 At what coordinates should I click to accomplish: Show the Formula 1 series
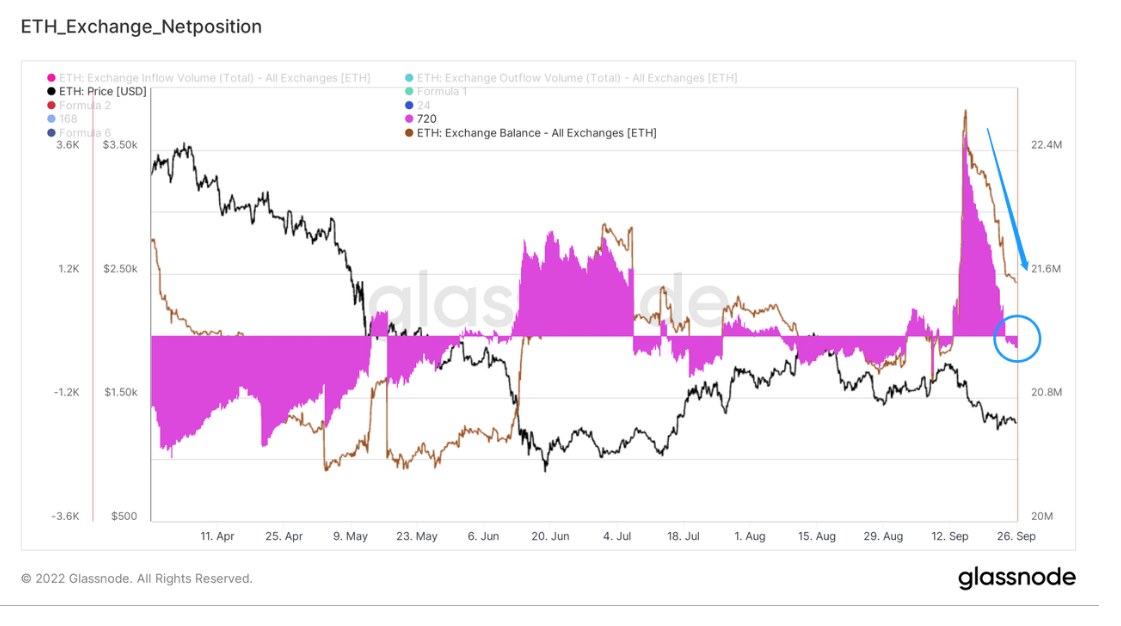tap(441, 91)
